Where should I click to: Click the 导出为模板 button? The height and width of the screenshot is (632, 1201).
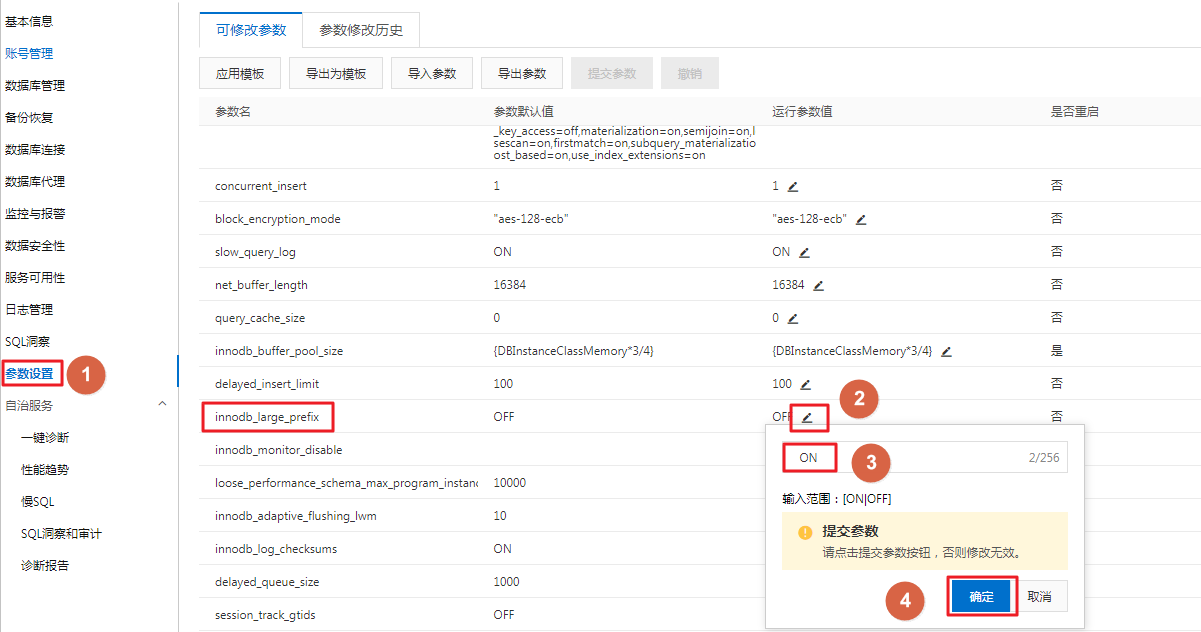pyautogui.click(x=336, y=74)
